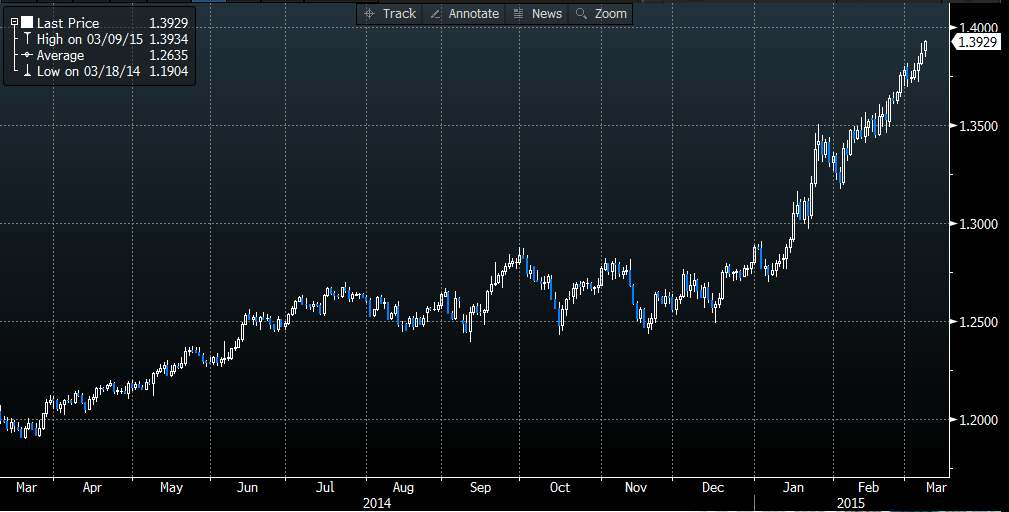Click the May label on time axis

tap(171, 488)
